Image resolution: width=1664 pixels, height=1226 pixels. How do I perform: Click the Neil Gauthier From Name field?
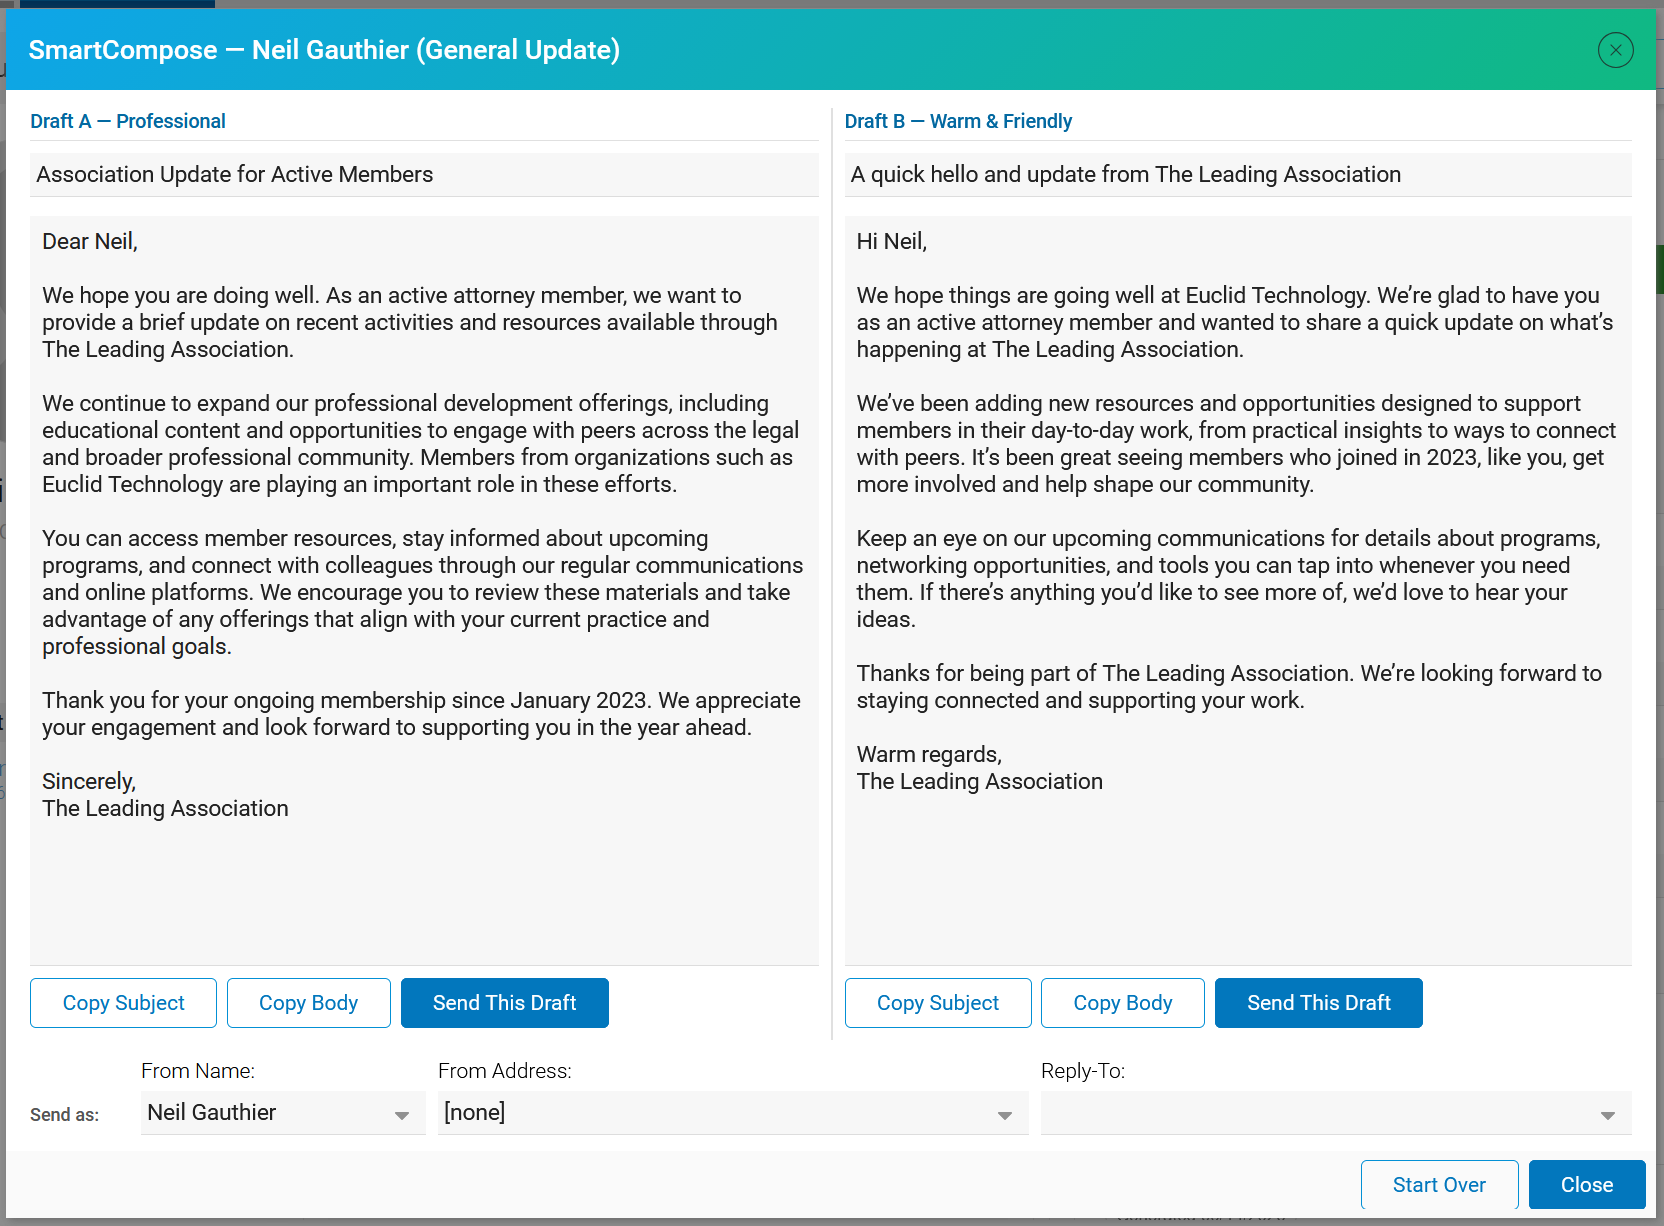coord(283,1113)
